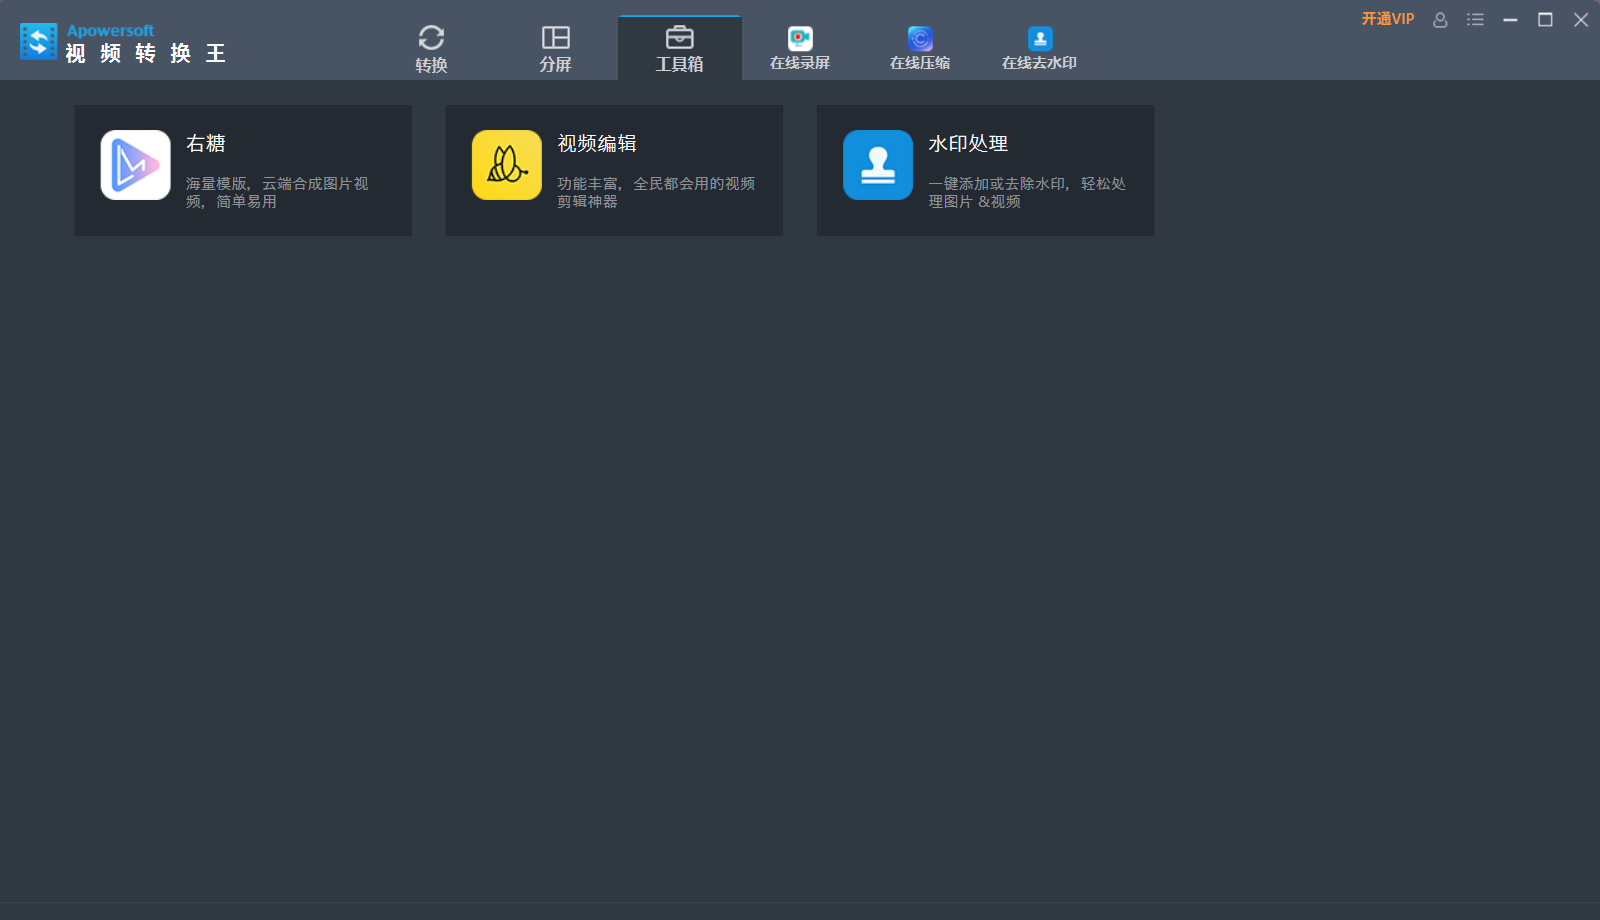Open the 水印处理 stamp icon
This screenshot has height=920, width=1600.
(878, 165)
